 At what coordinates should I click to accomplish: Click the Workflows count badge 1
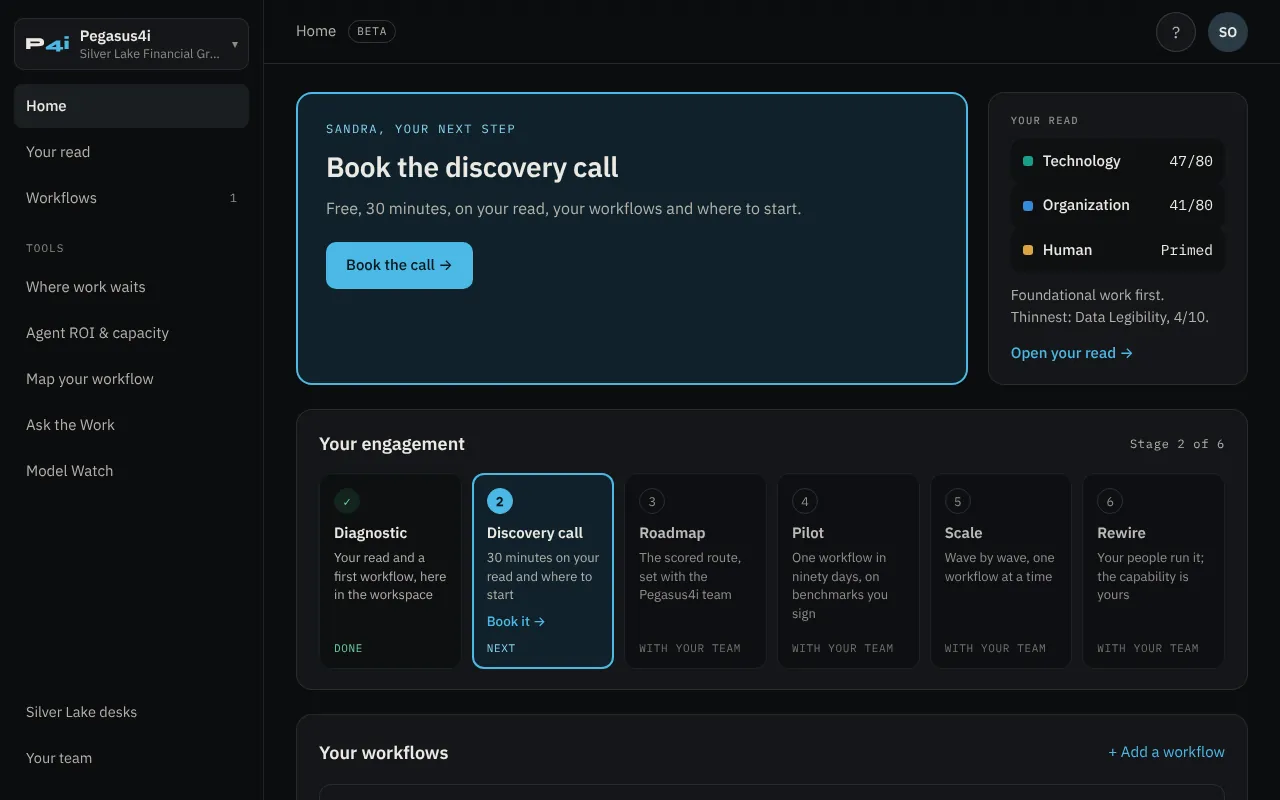233,198
